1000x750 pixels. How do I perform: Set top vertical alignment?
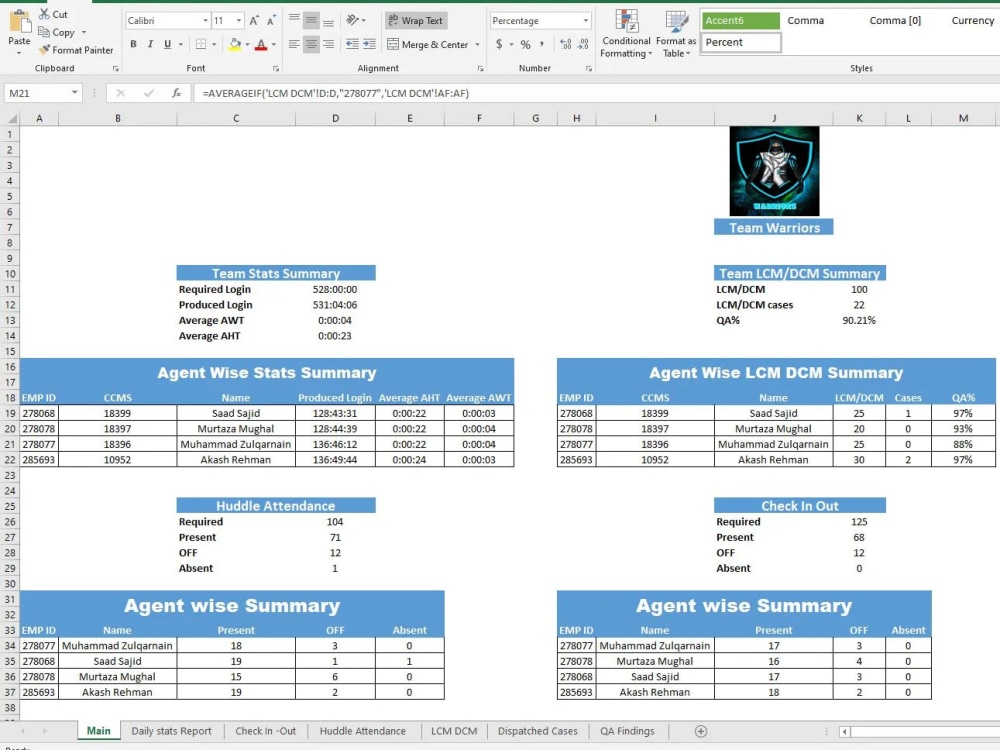(x=294, y=20)
